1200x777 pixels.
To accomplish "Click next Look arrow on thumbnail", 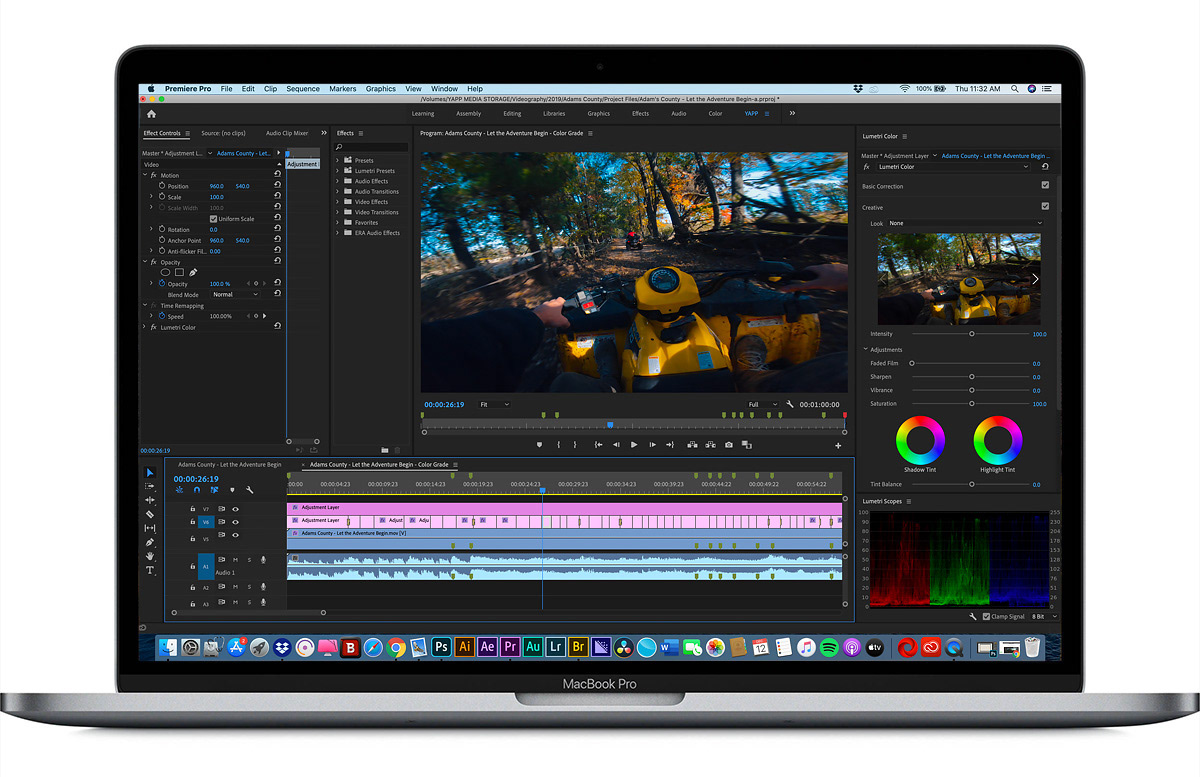I will tap(1035, 279).
